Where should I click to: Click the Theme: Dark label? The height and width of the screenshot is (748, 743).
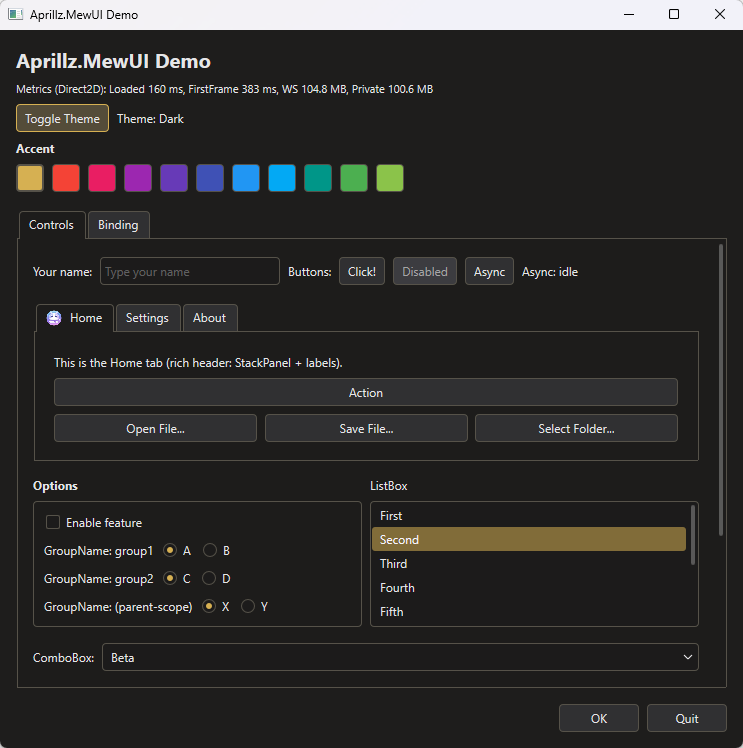click(150, 118)
